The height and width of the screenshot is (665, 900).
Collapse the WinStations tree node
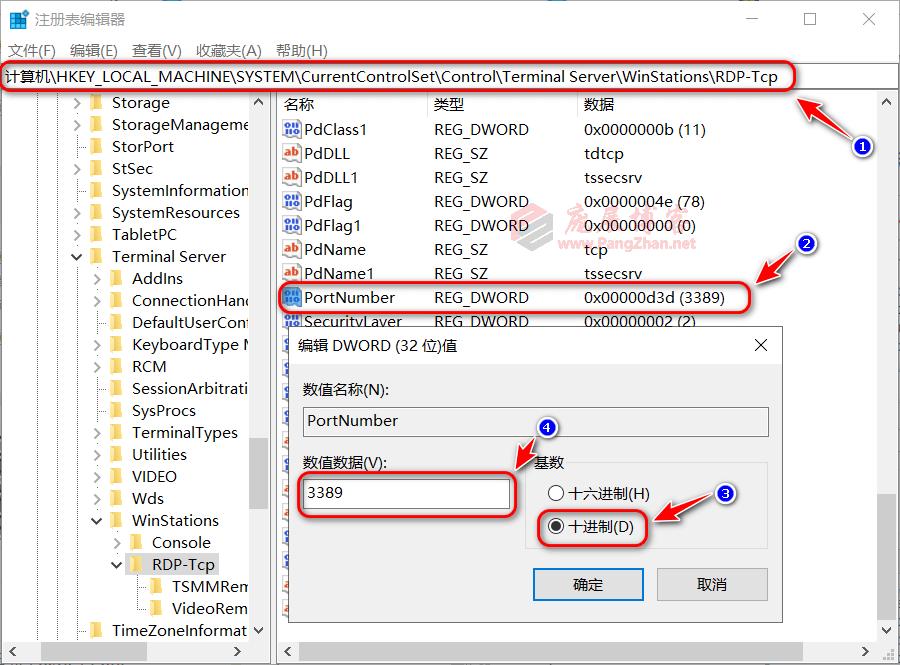97,520
